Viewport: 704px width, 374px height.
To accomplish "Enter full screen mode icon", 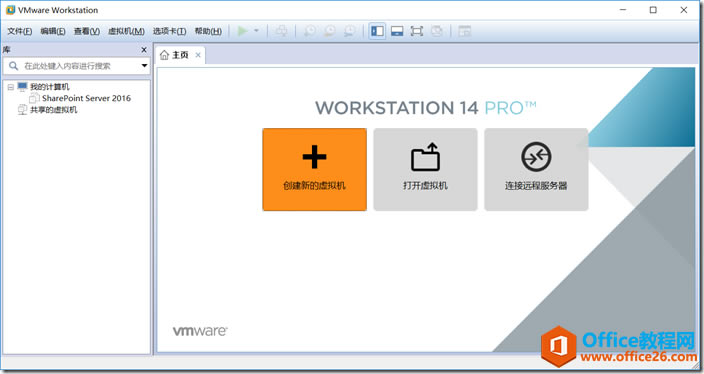I will 417,31.
